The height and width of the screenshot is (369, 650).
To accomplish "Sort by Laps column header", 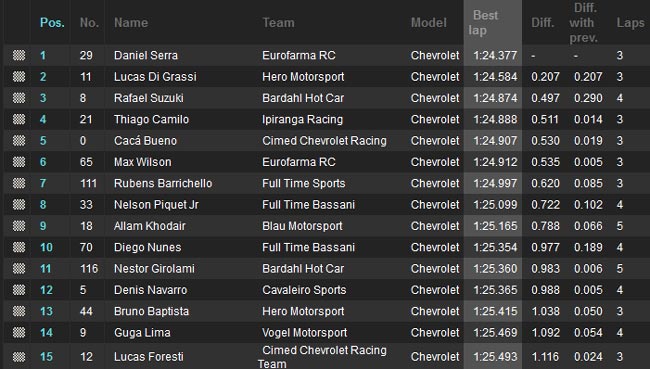I will (630, 23).
